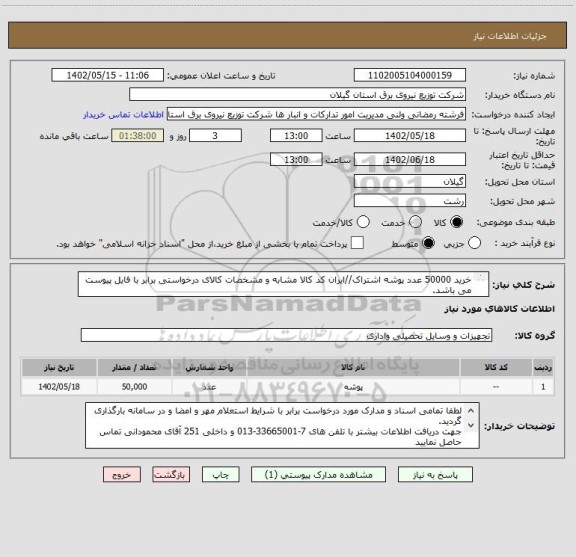Select the خدمت radio button

click(415, 222)
